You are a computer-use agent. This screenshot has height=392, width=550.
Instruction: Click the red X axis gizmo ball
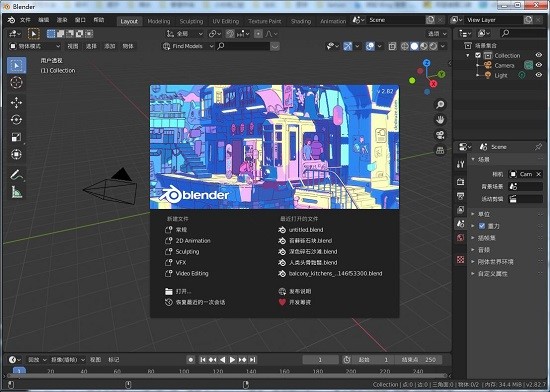(x=434, y=83)
